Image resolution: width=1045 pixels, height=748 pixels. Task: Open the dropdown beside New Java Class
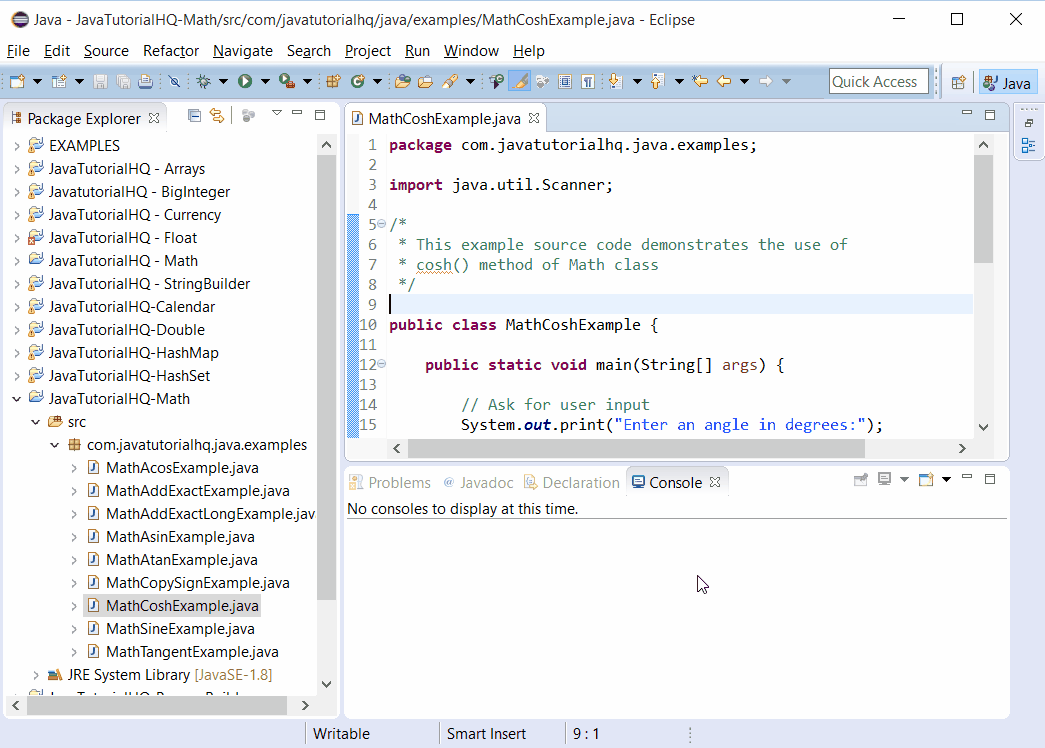[377, 81]
